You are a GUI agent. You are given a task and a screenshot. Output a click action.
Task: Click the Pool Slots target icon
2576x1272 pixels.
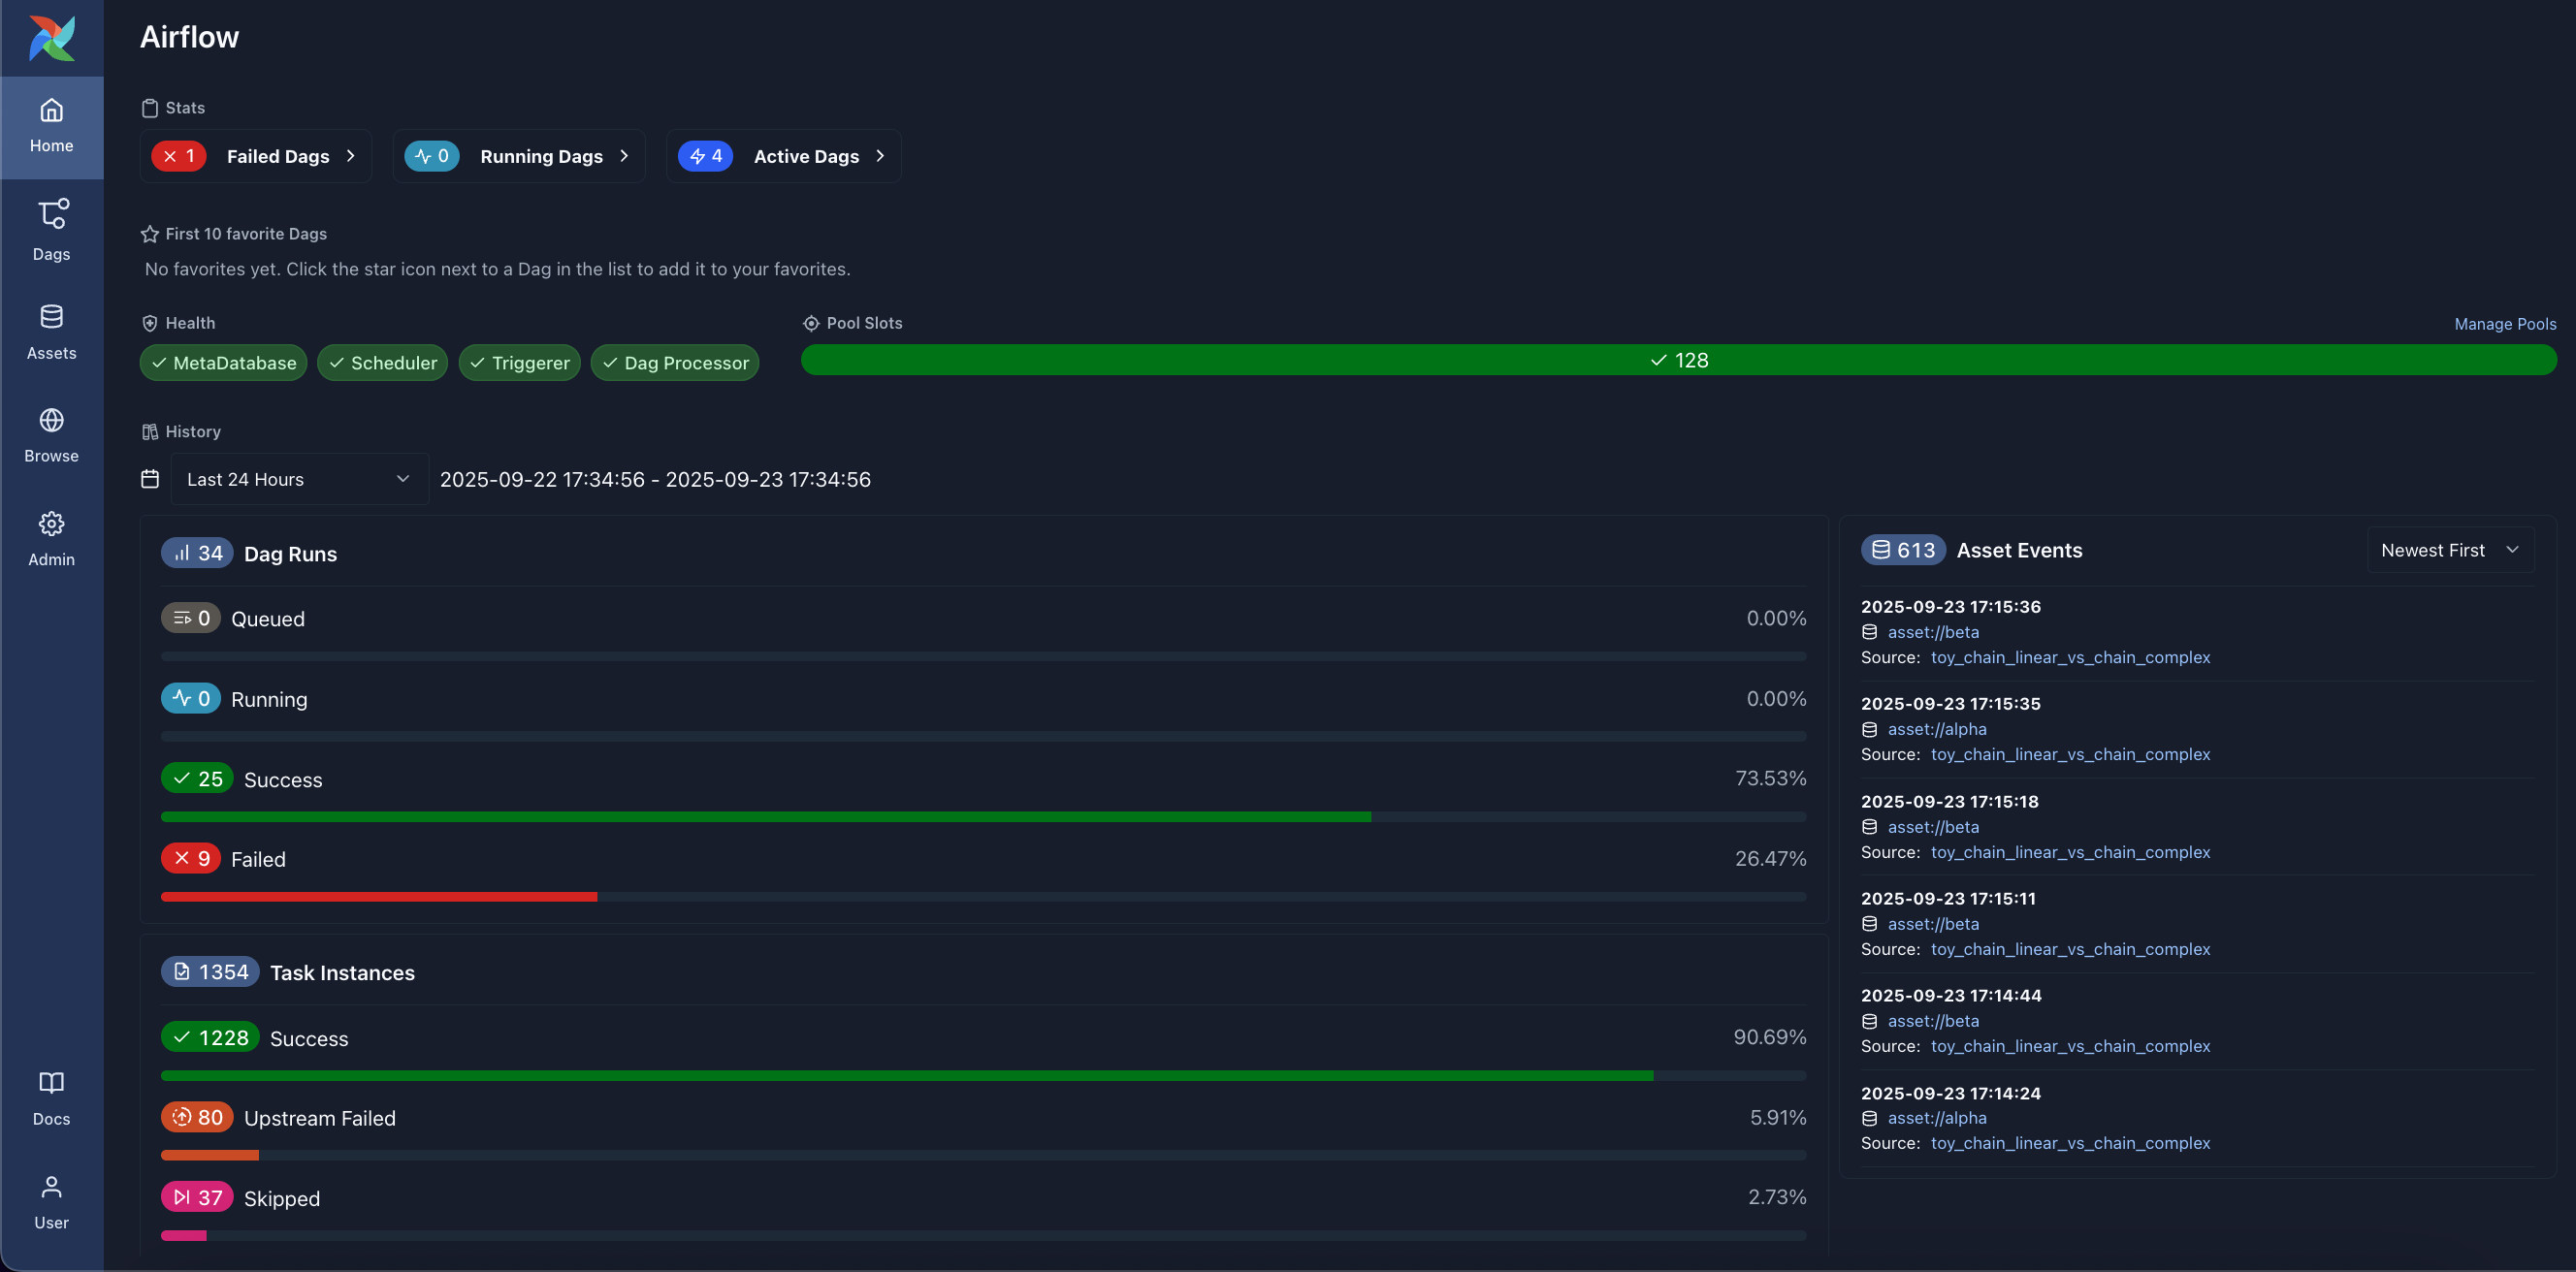[x=811, y=323]
